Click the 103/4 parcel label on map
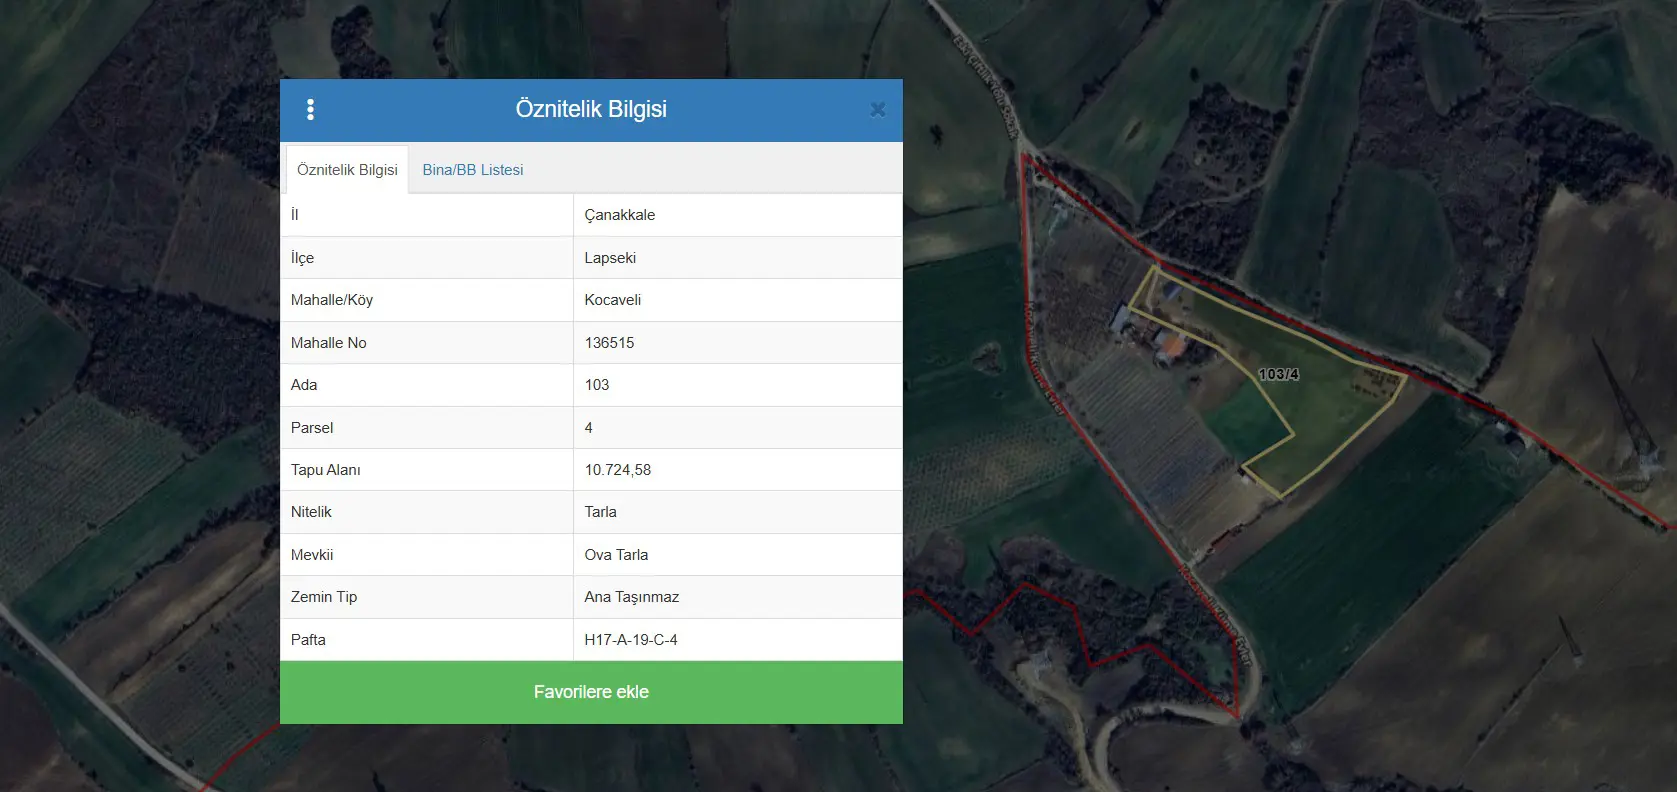 pyautogui.click(x=1278, y=374)
